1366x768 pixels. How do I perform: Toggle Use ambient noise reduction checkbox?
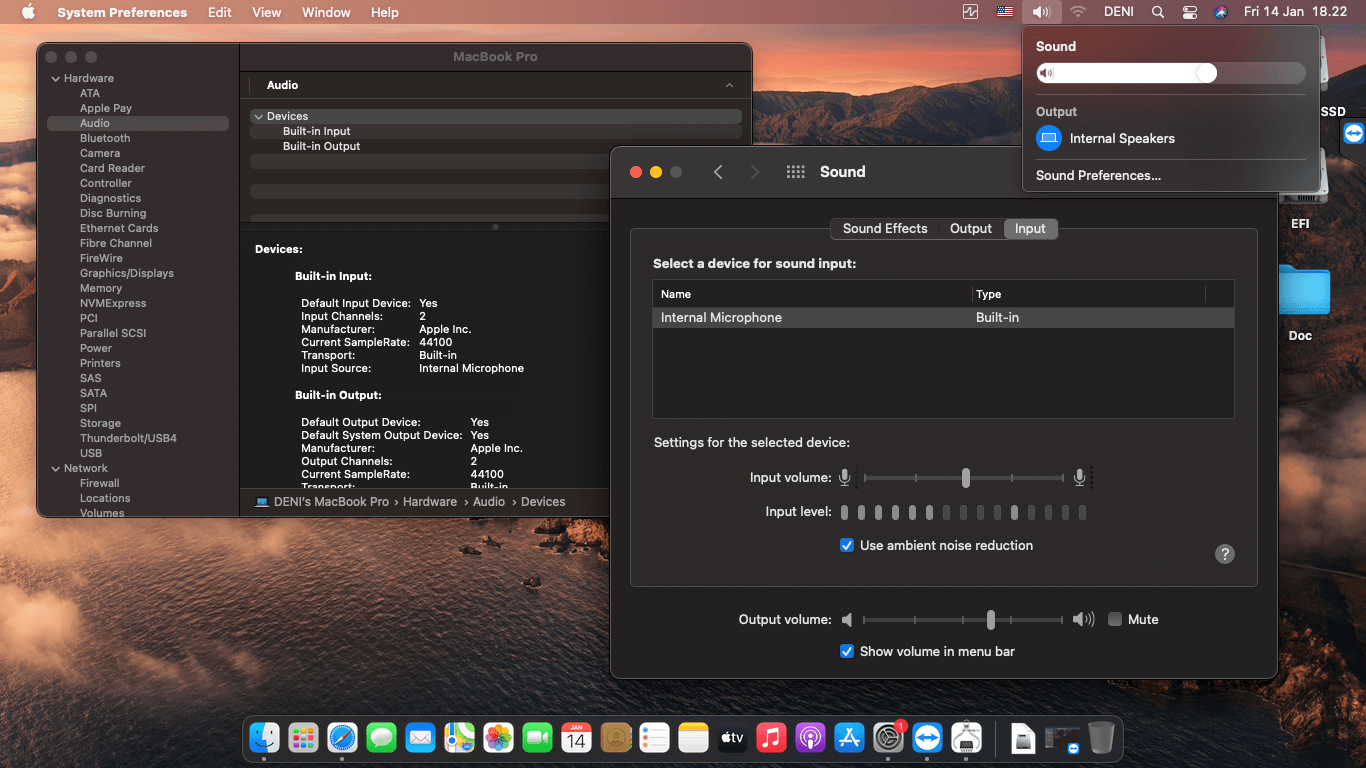[847, 546]
